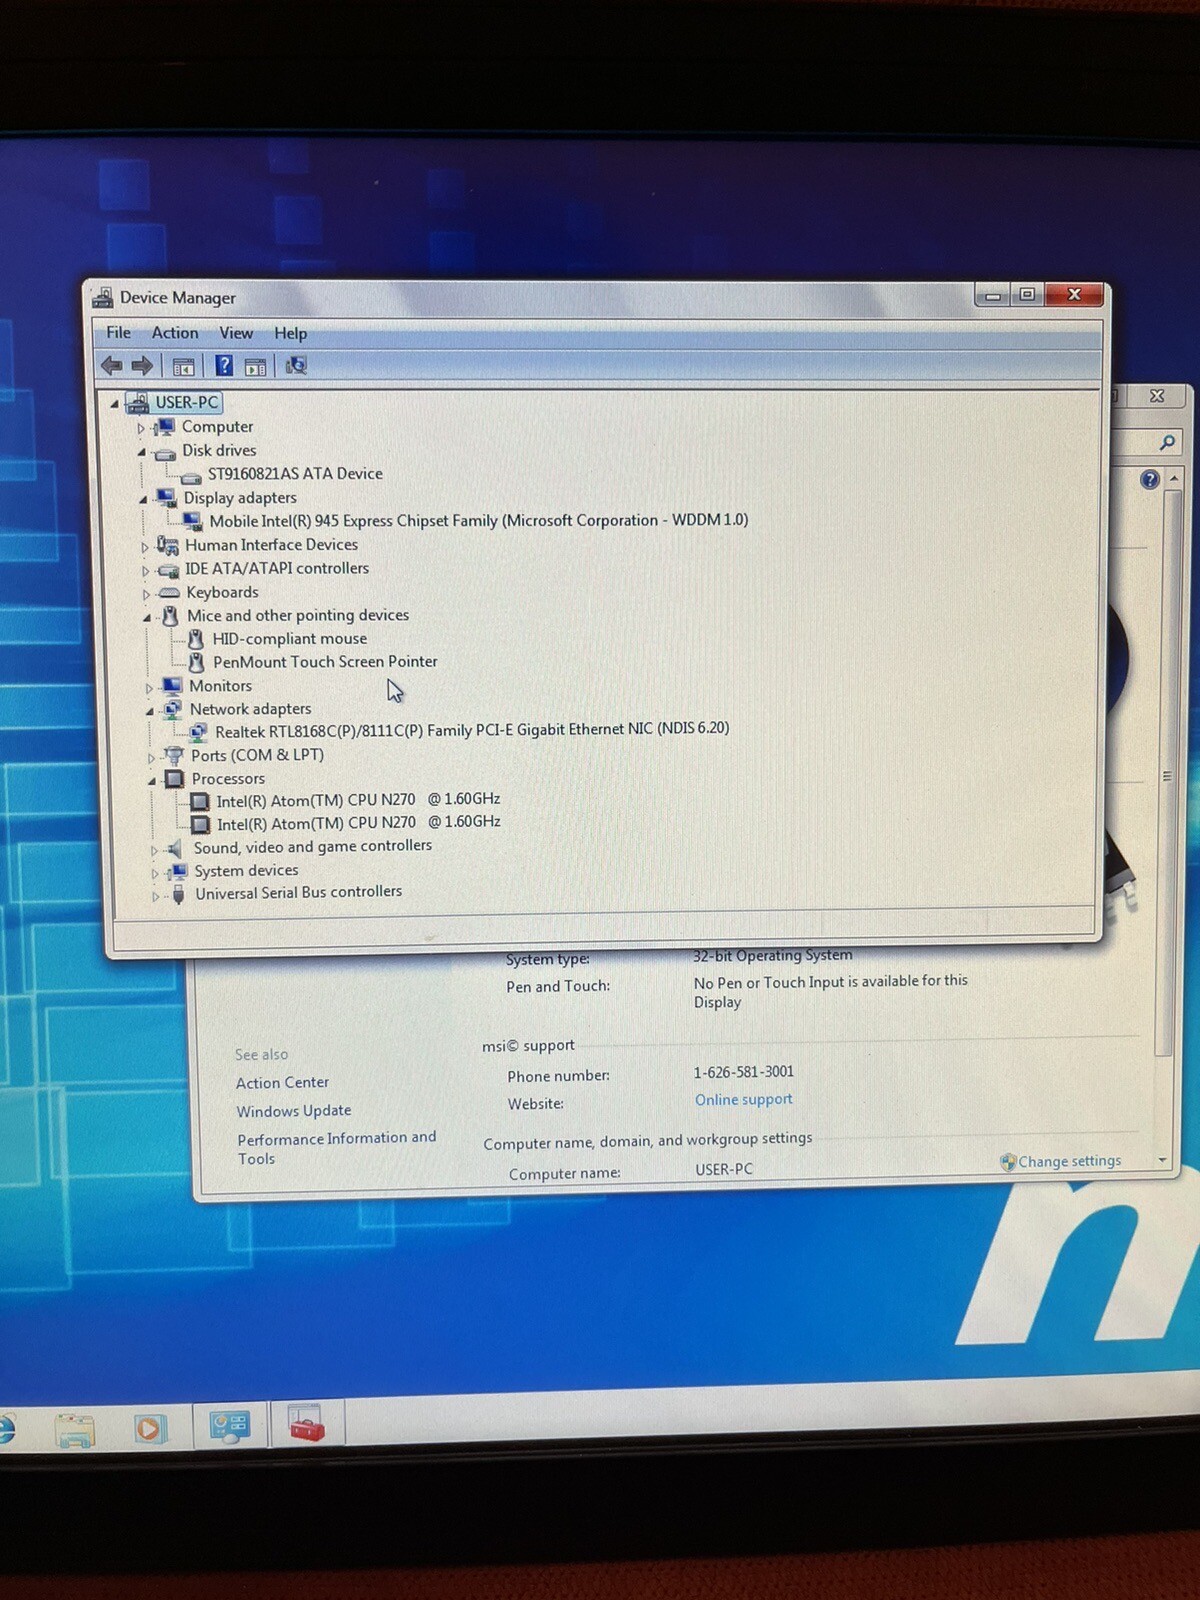The width and height of the screenshot is (1200, 1600).
Task: Select Universal Serial Bus controllers row
Action: 298,893
